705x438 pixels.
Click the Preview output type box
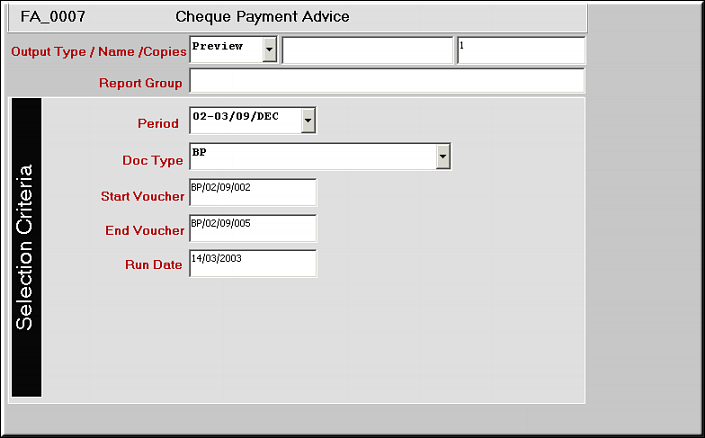click(x=225, y=51)
